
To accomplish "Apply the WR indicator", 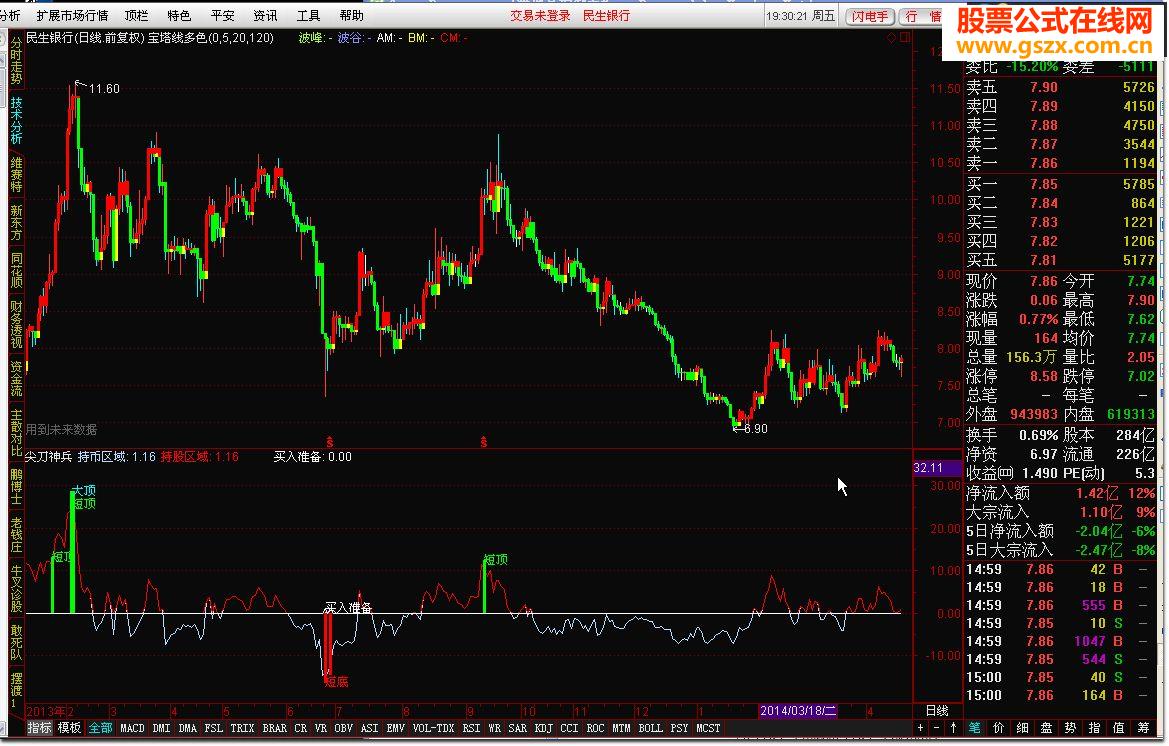I will click(494, 727).
